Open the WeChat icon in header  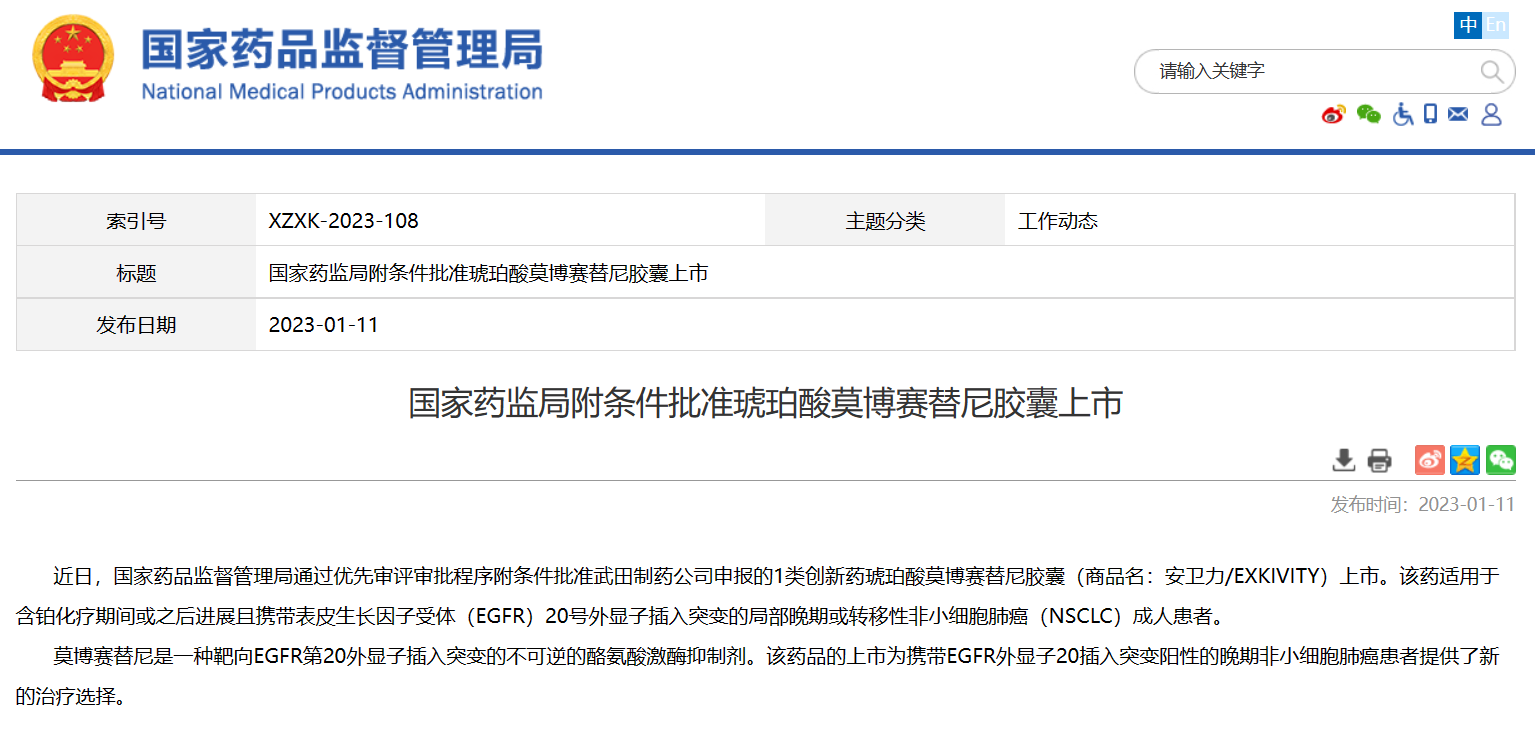pyautogui.click(x=1368, y=114)
